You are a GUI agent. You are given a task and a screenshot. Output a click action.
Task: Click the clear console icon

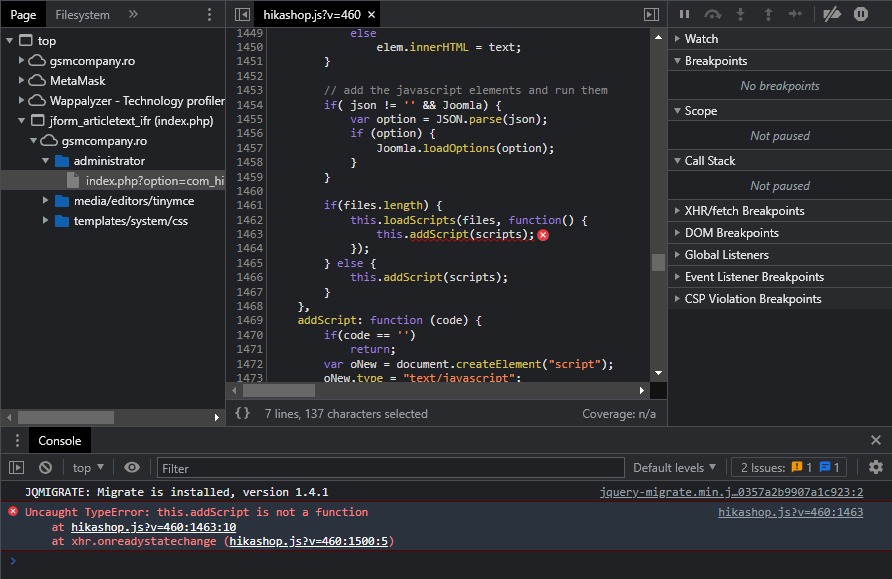(45, 467)
